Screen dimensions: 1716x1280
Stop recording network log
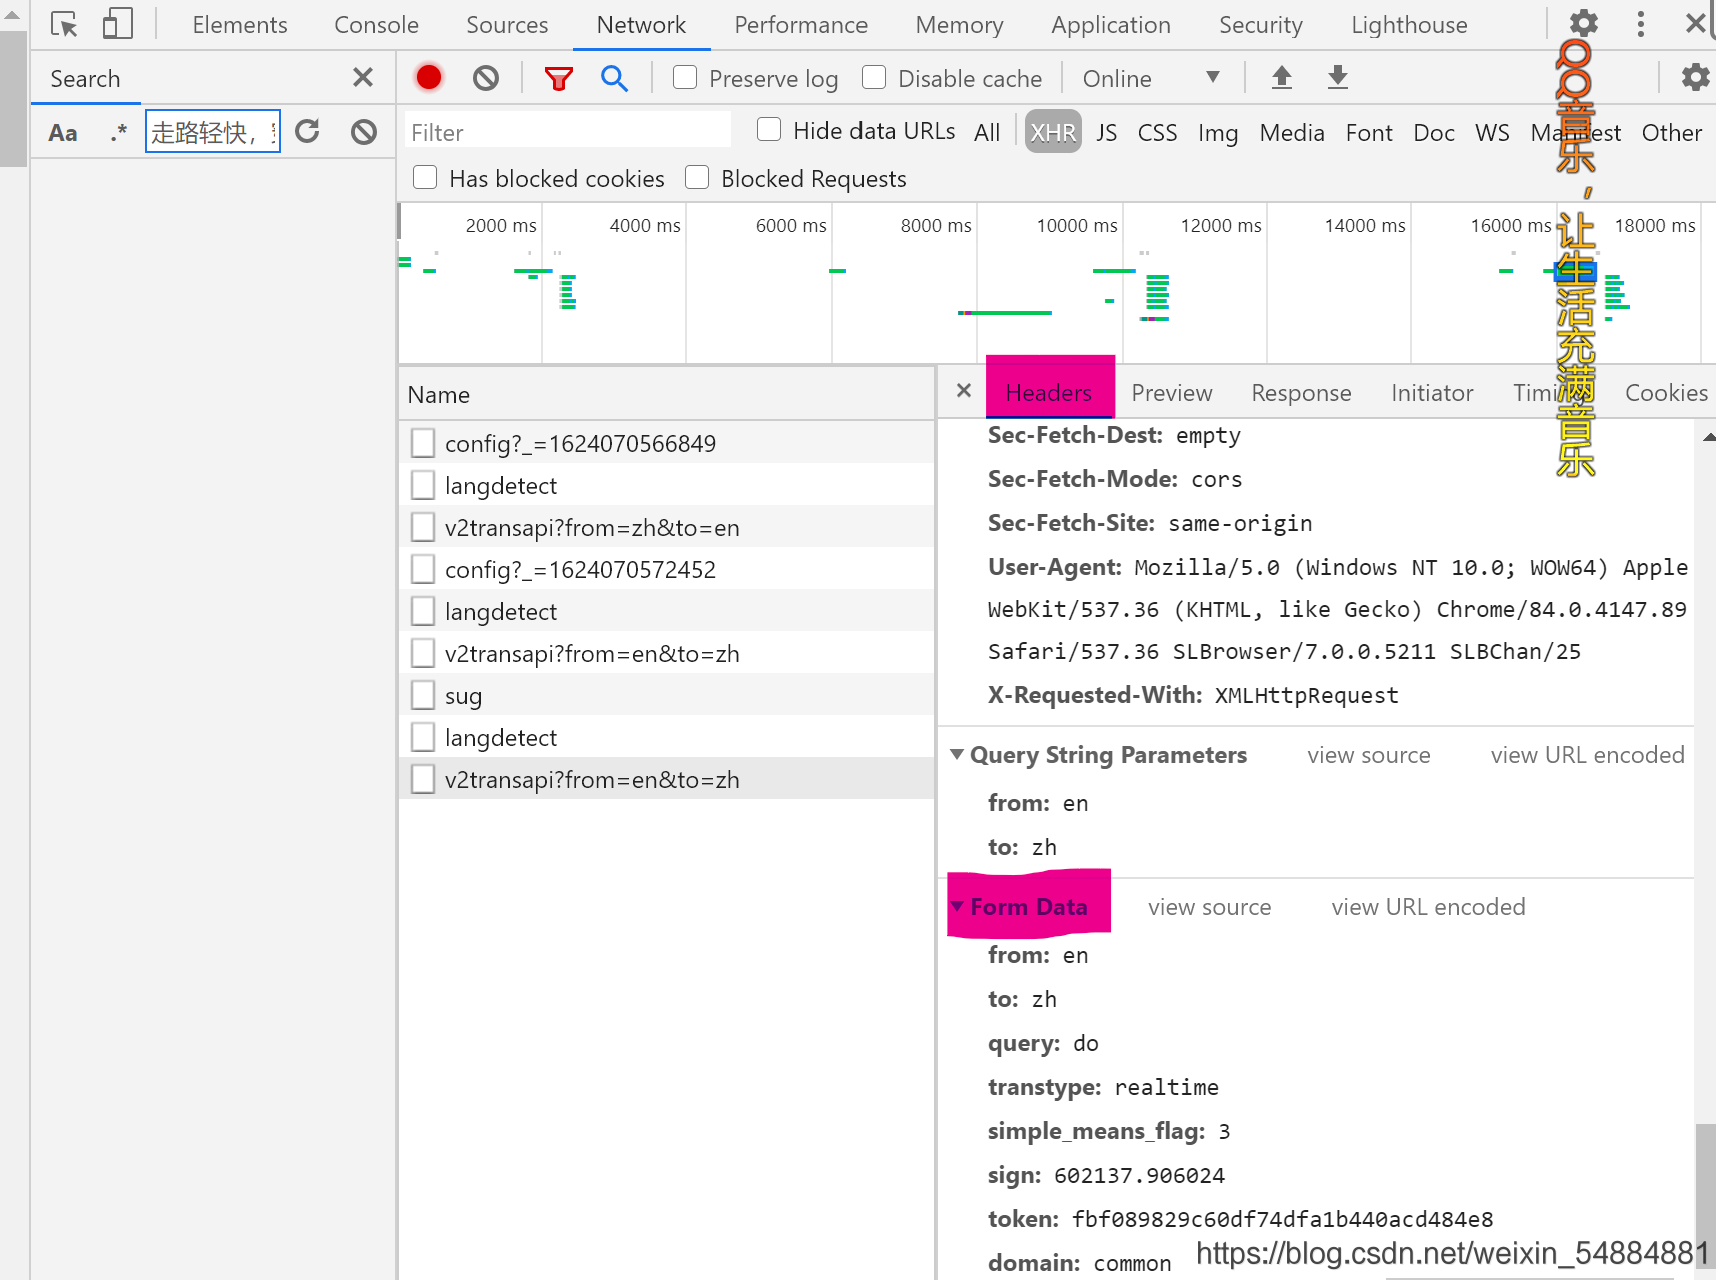tap(428, 77)
